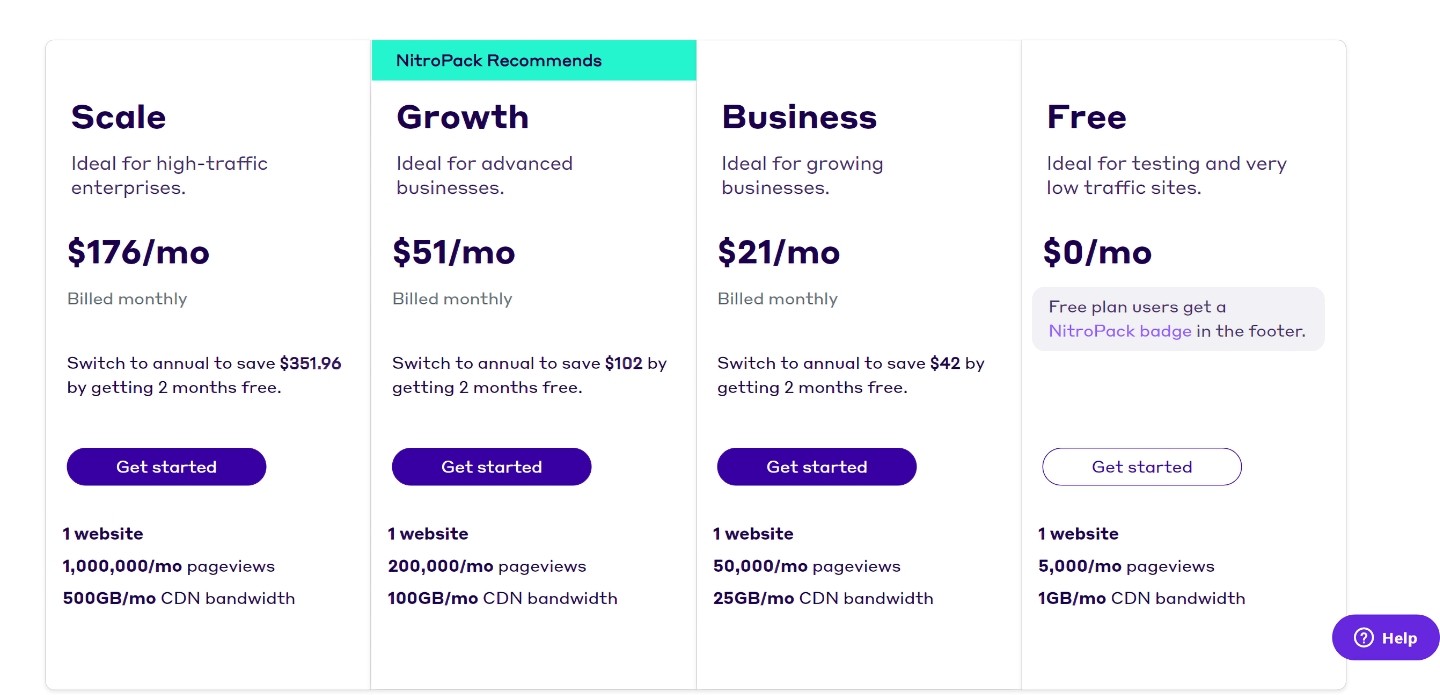Click the Scale plan's $351.96 annual savings text

pyautogui.click(x=310, y=363)
